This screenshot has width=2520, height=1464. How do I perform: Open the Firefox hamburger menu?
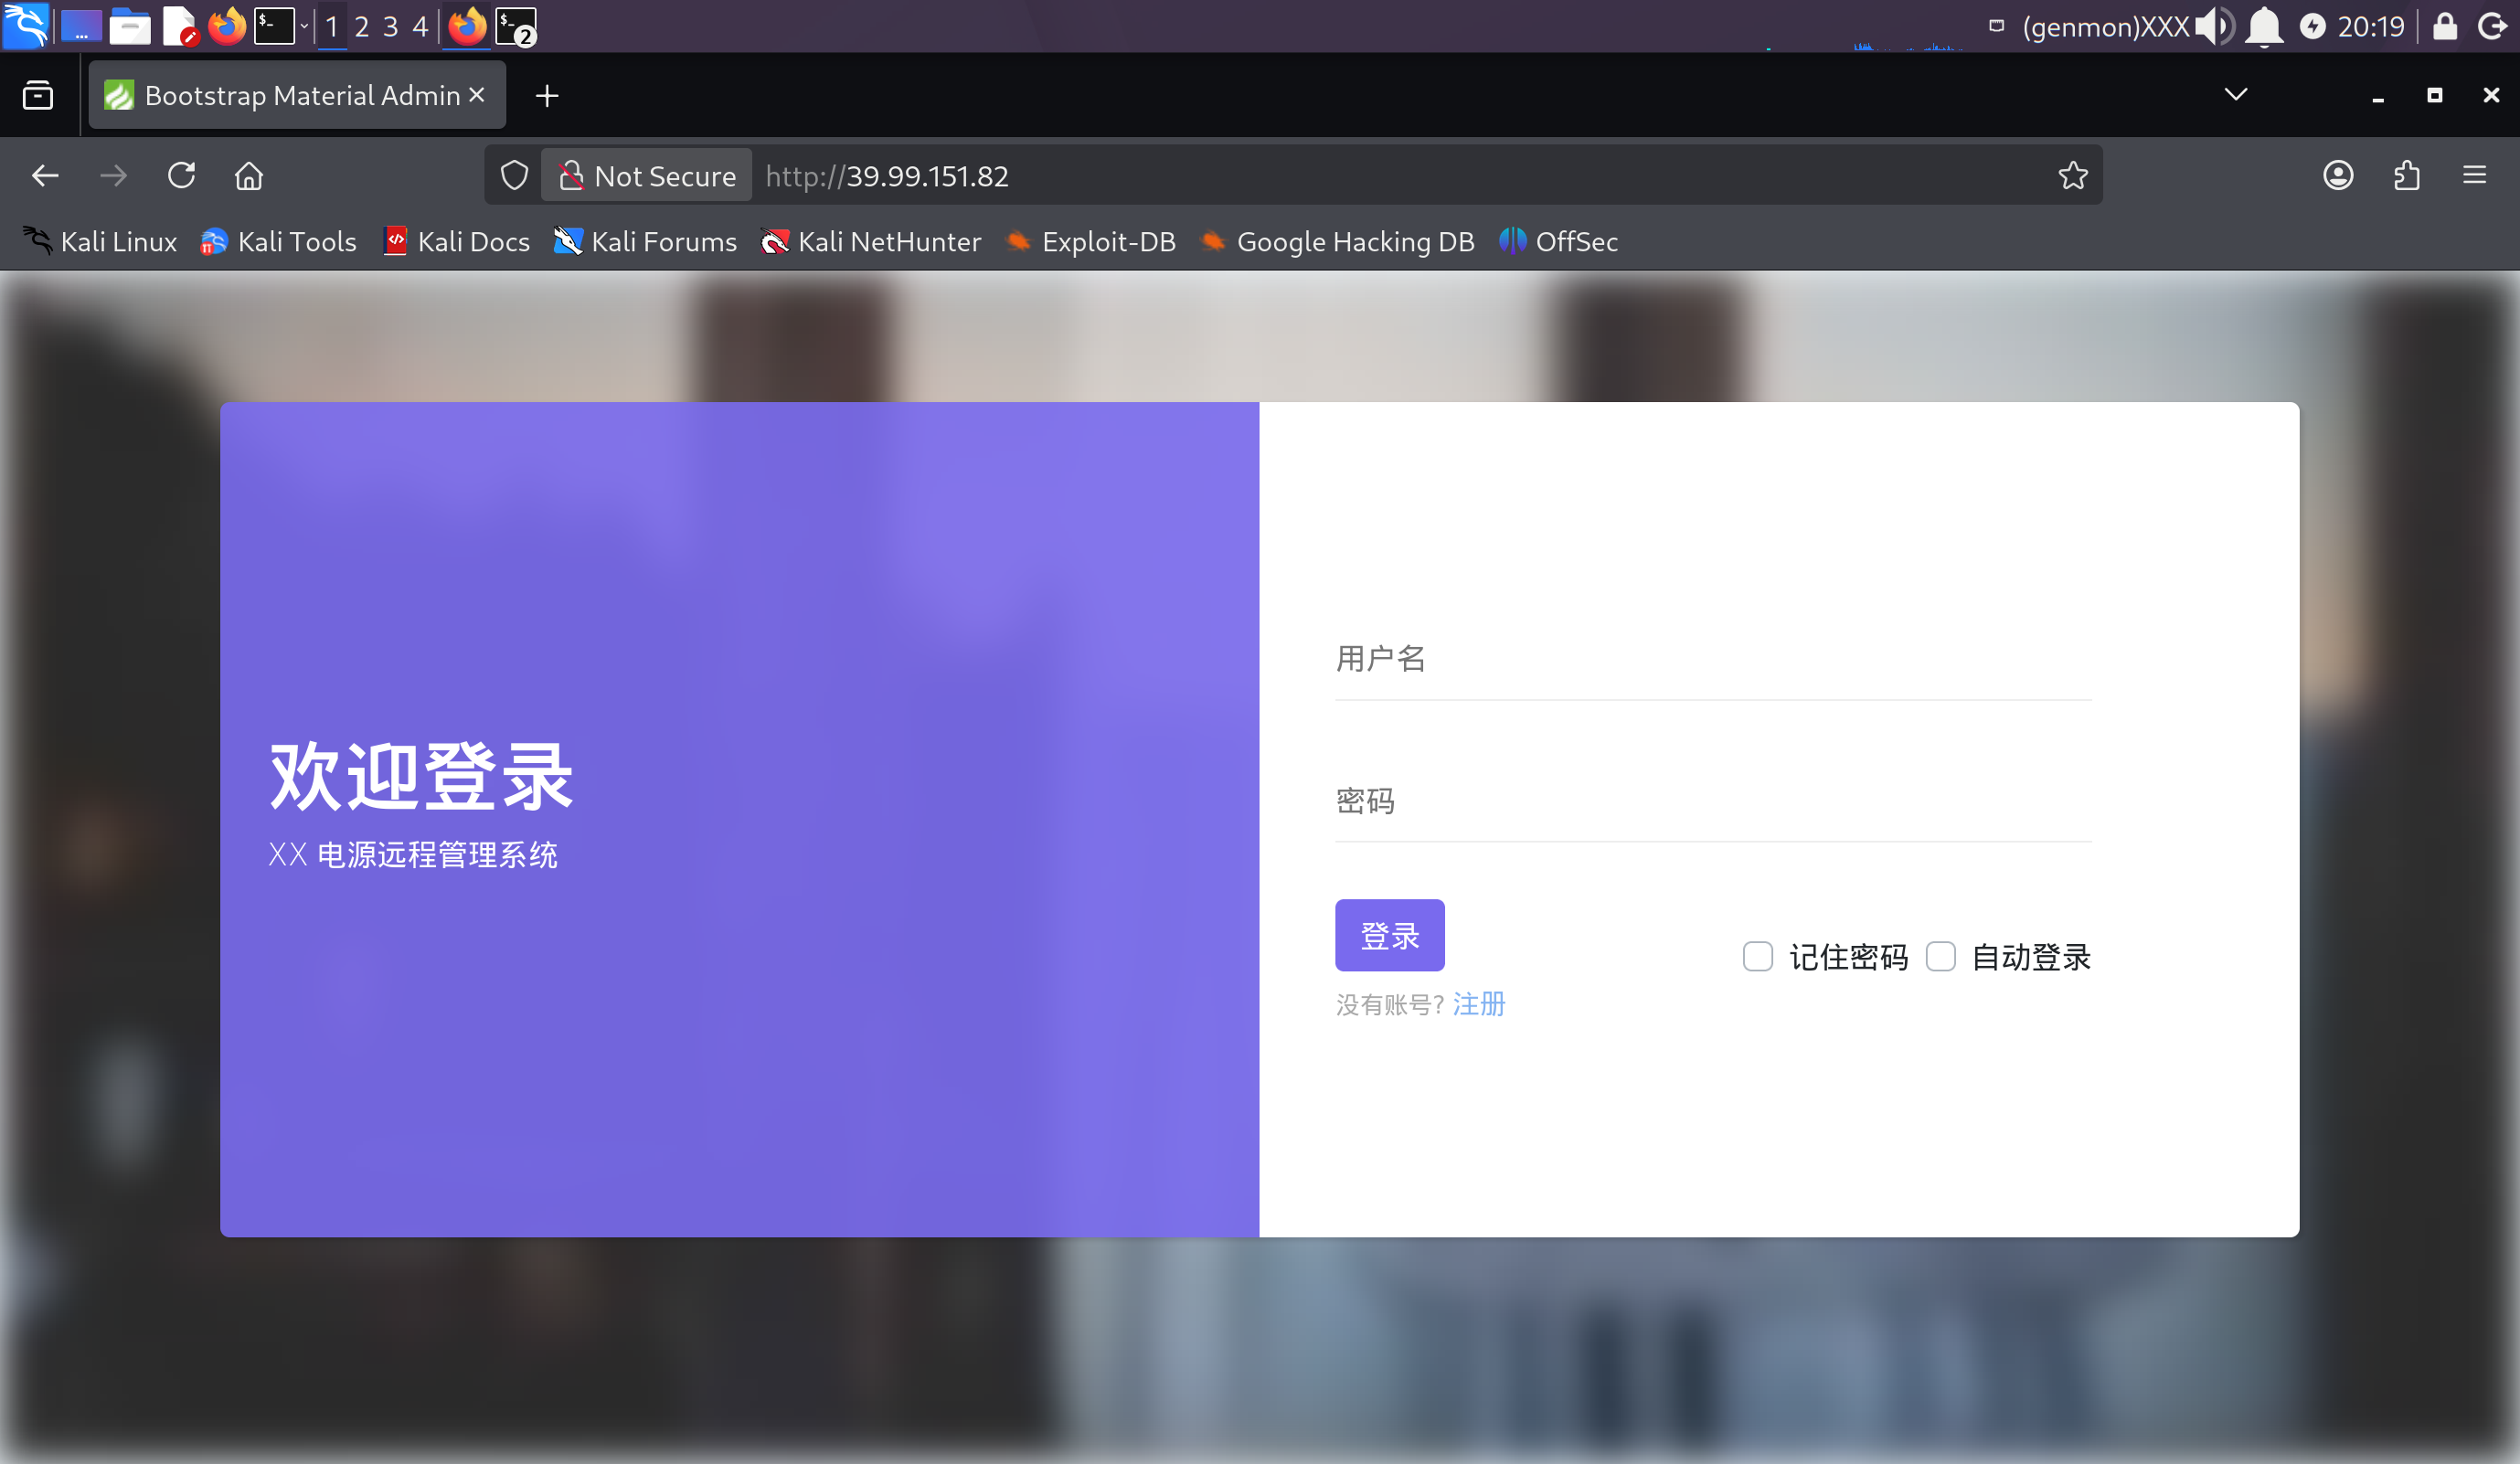pos(2475,176)
